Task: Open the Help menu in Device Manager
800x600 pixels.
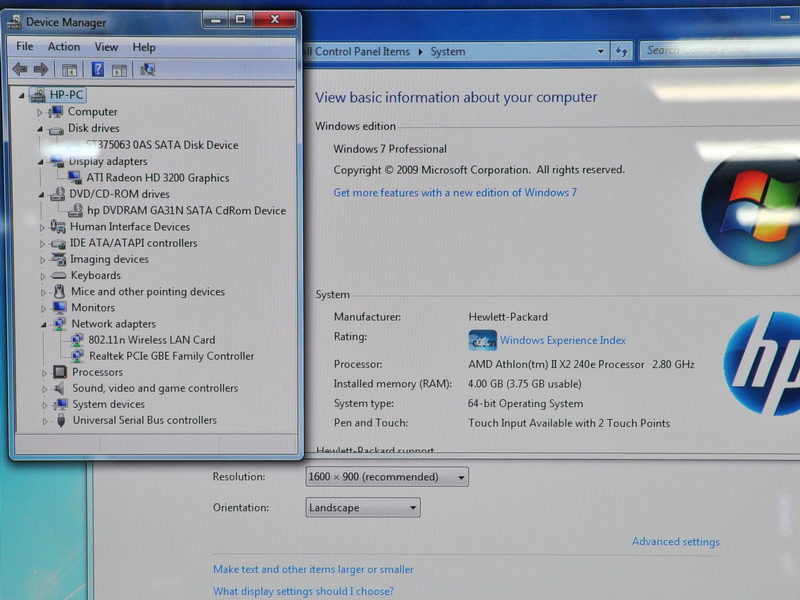Action: [x=144, y=47]
